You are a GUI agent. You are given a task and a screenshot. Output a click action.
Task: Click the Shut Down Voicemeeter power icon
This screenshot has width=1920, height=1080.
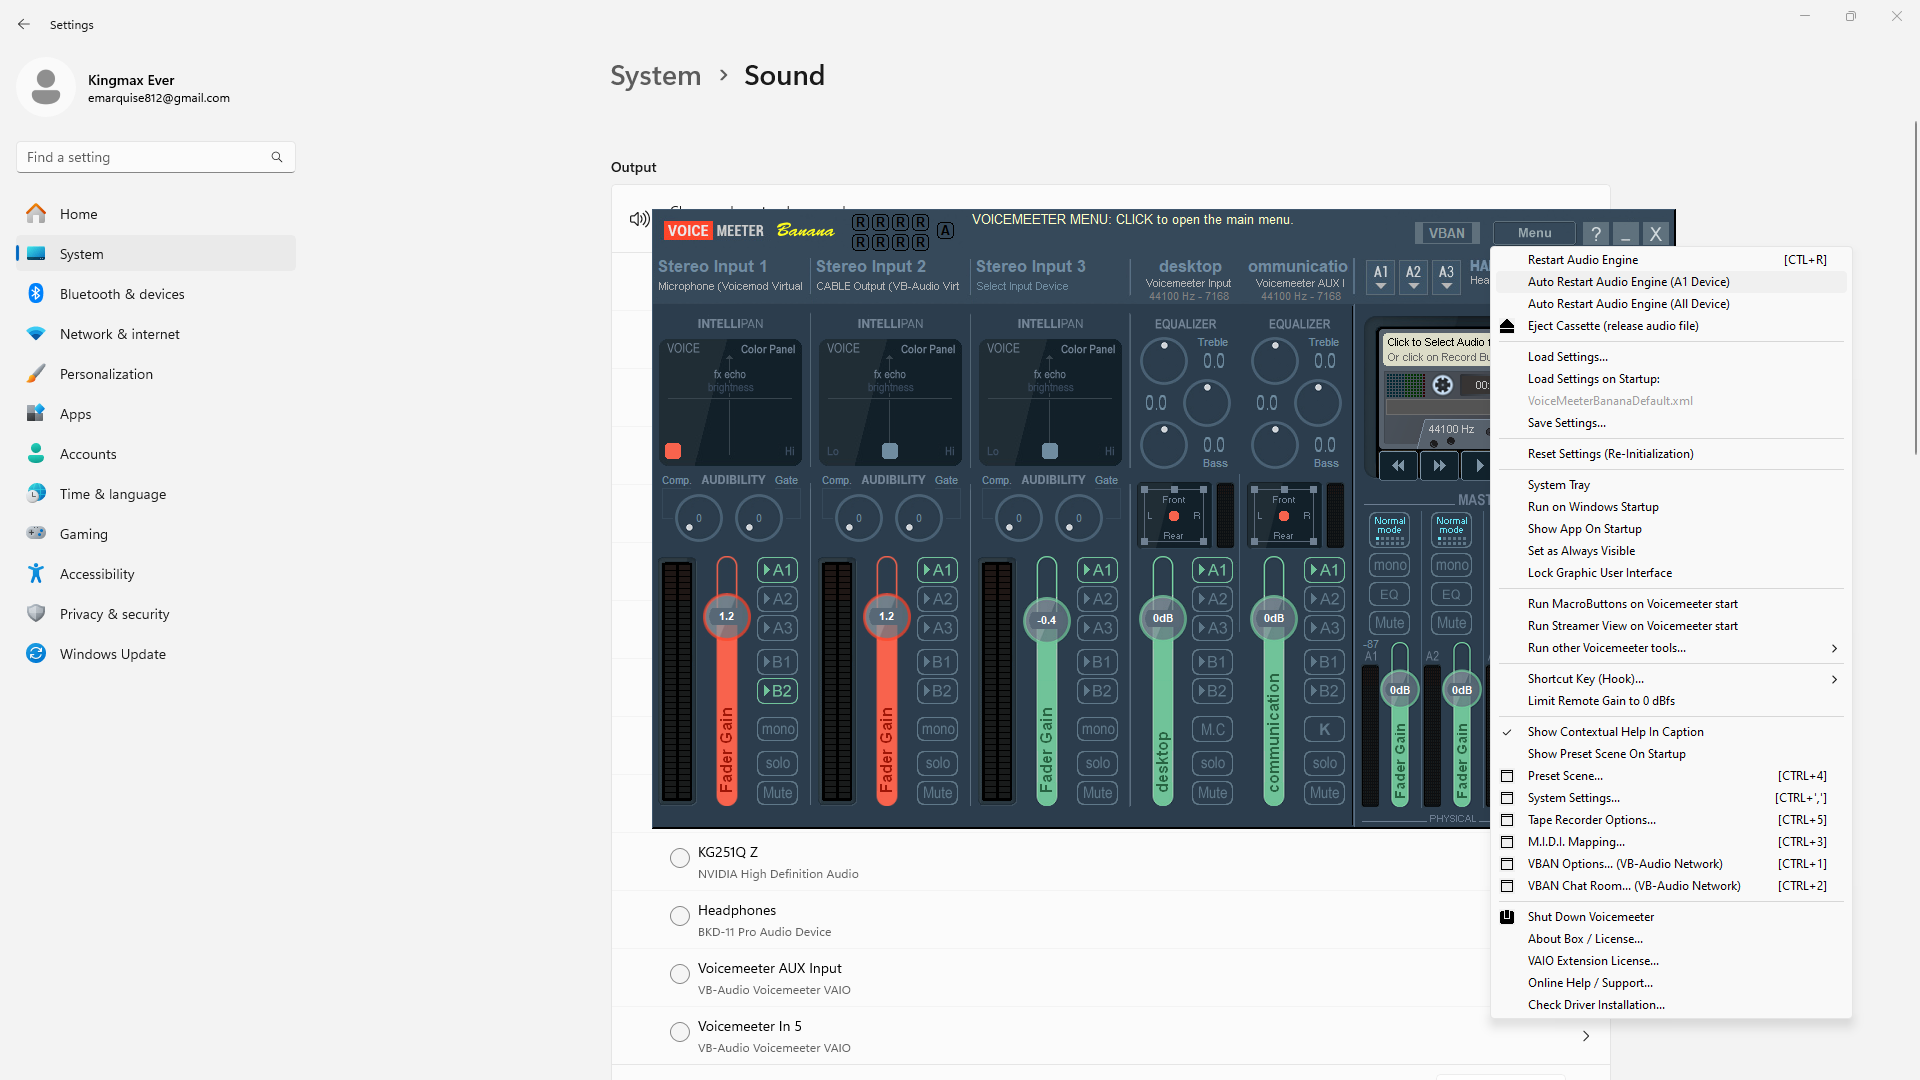coord(1507,917)
